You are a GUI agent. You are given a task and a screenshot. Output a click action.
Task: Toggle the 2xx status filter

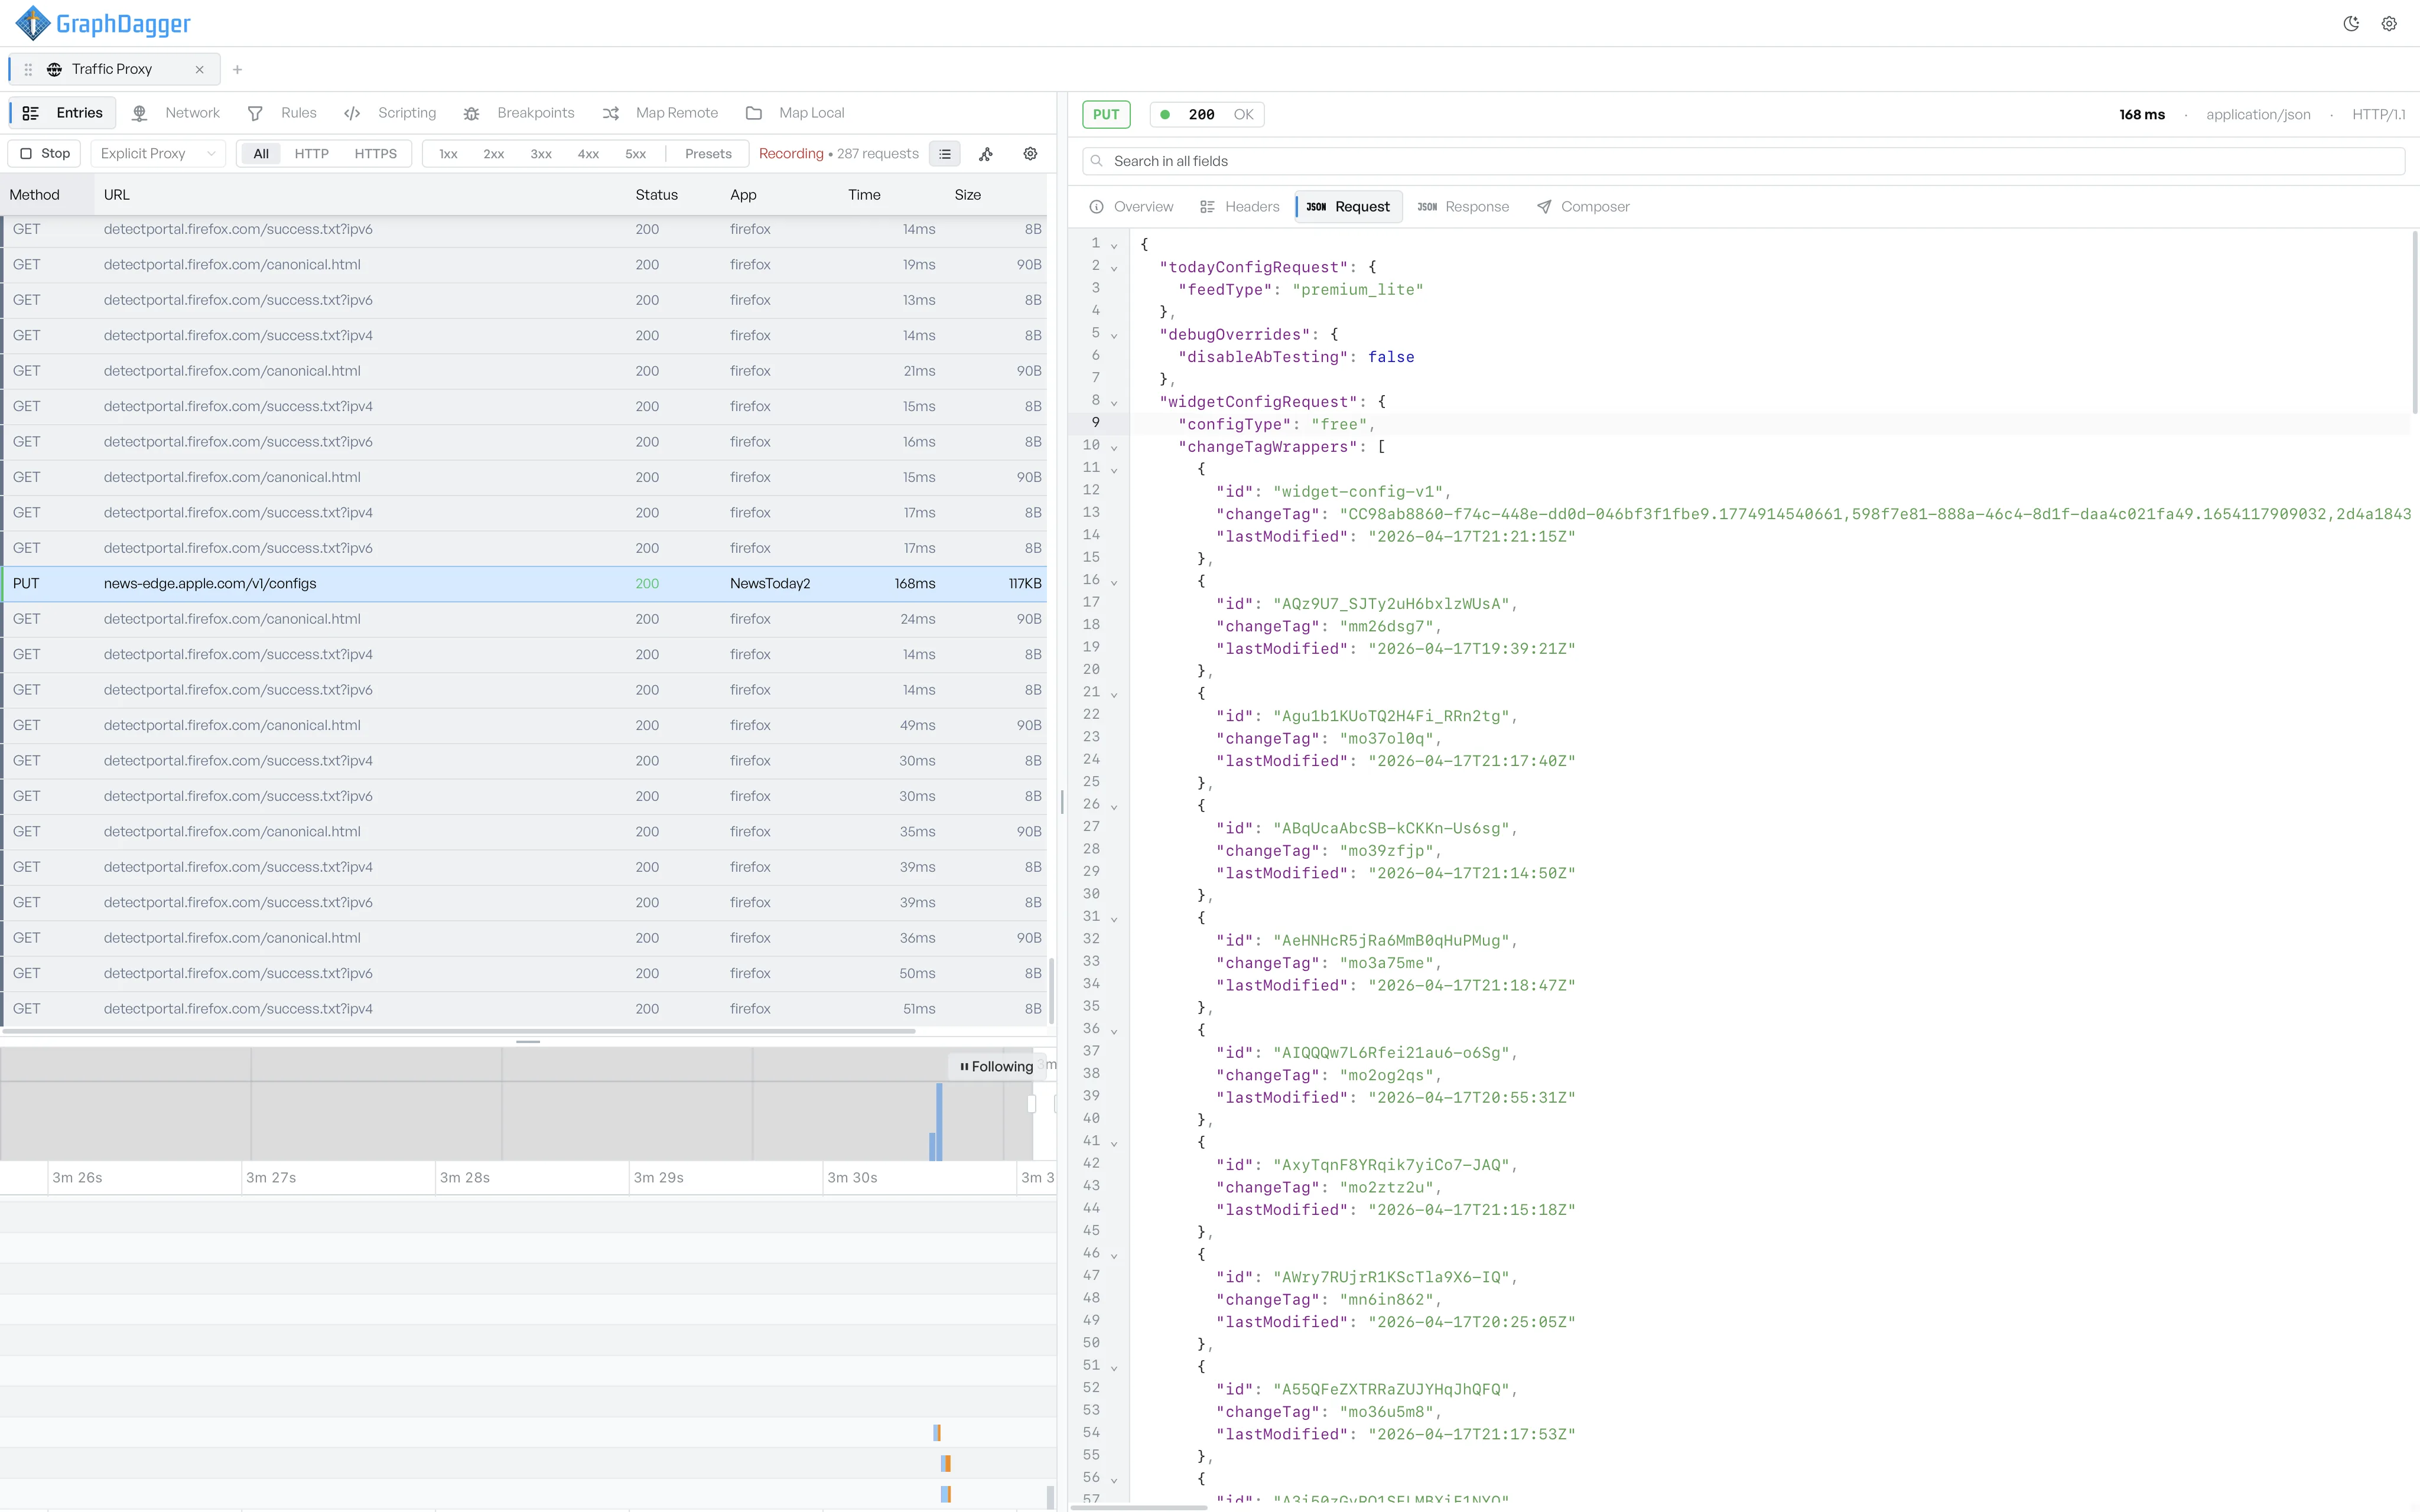click(494, 154)
